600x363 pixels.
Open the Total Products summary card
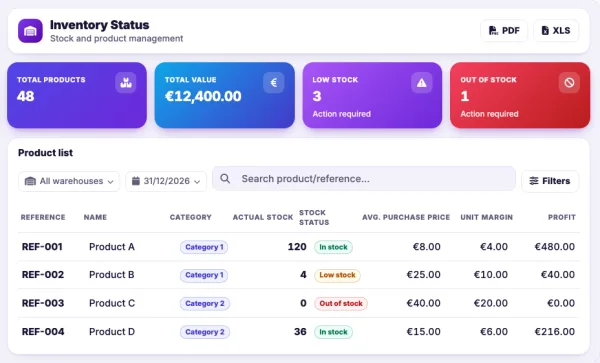tap(77, 95)
